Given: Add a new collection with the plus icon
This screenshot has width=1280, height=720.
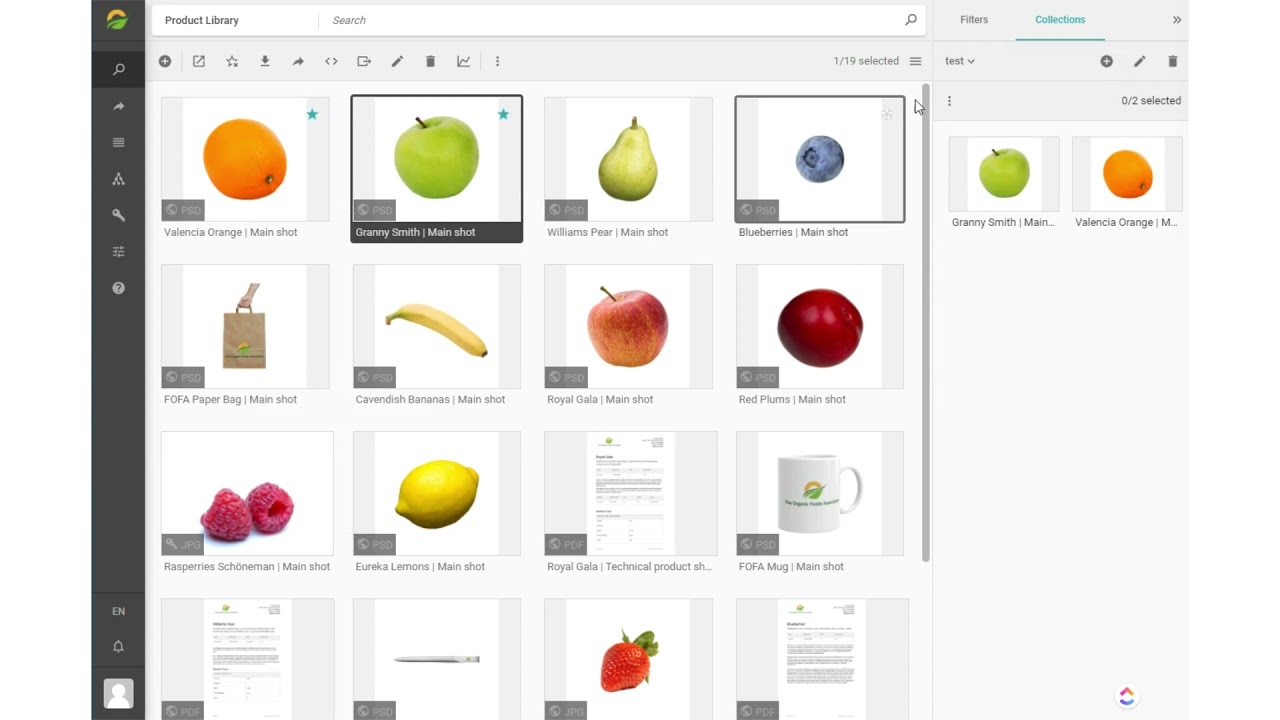Looking at the screenshot, I should click(1106, 61).
